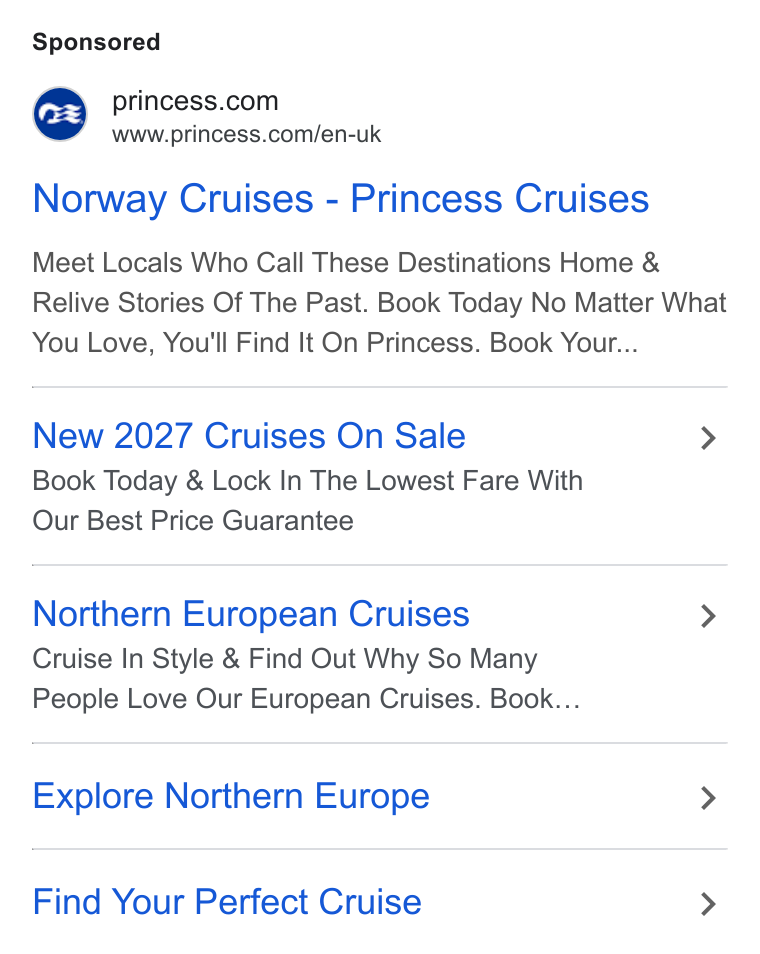
Task: Click the 'Cruise In Style & Find Out' description
Action: click(285, 659)
